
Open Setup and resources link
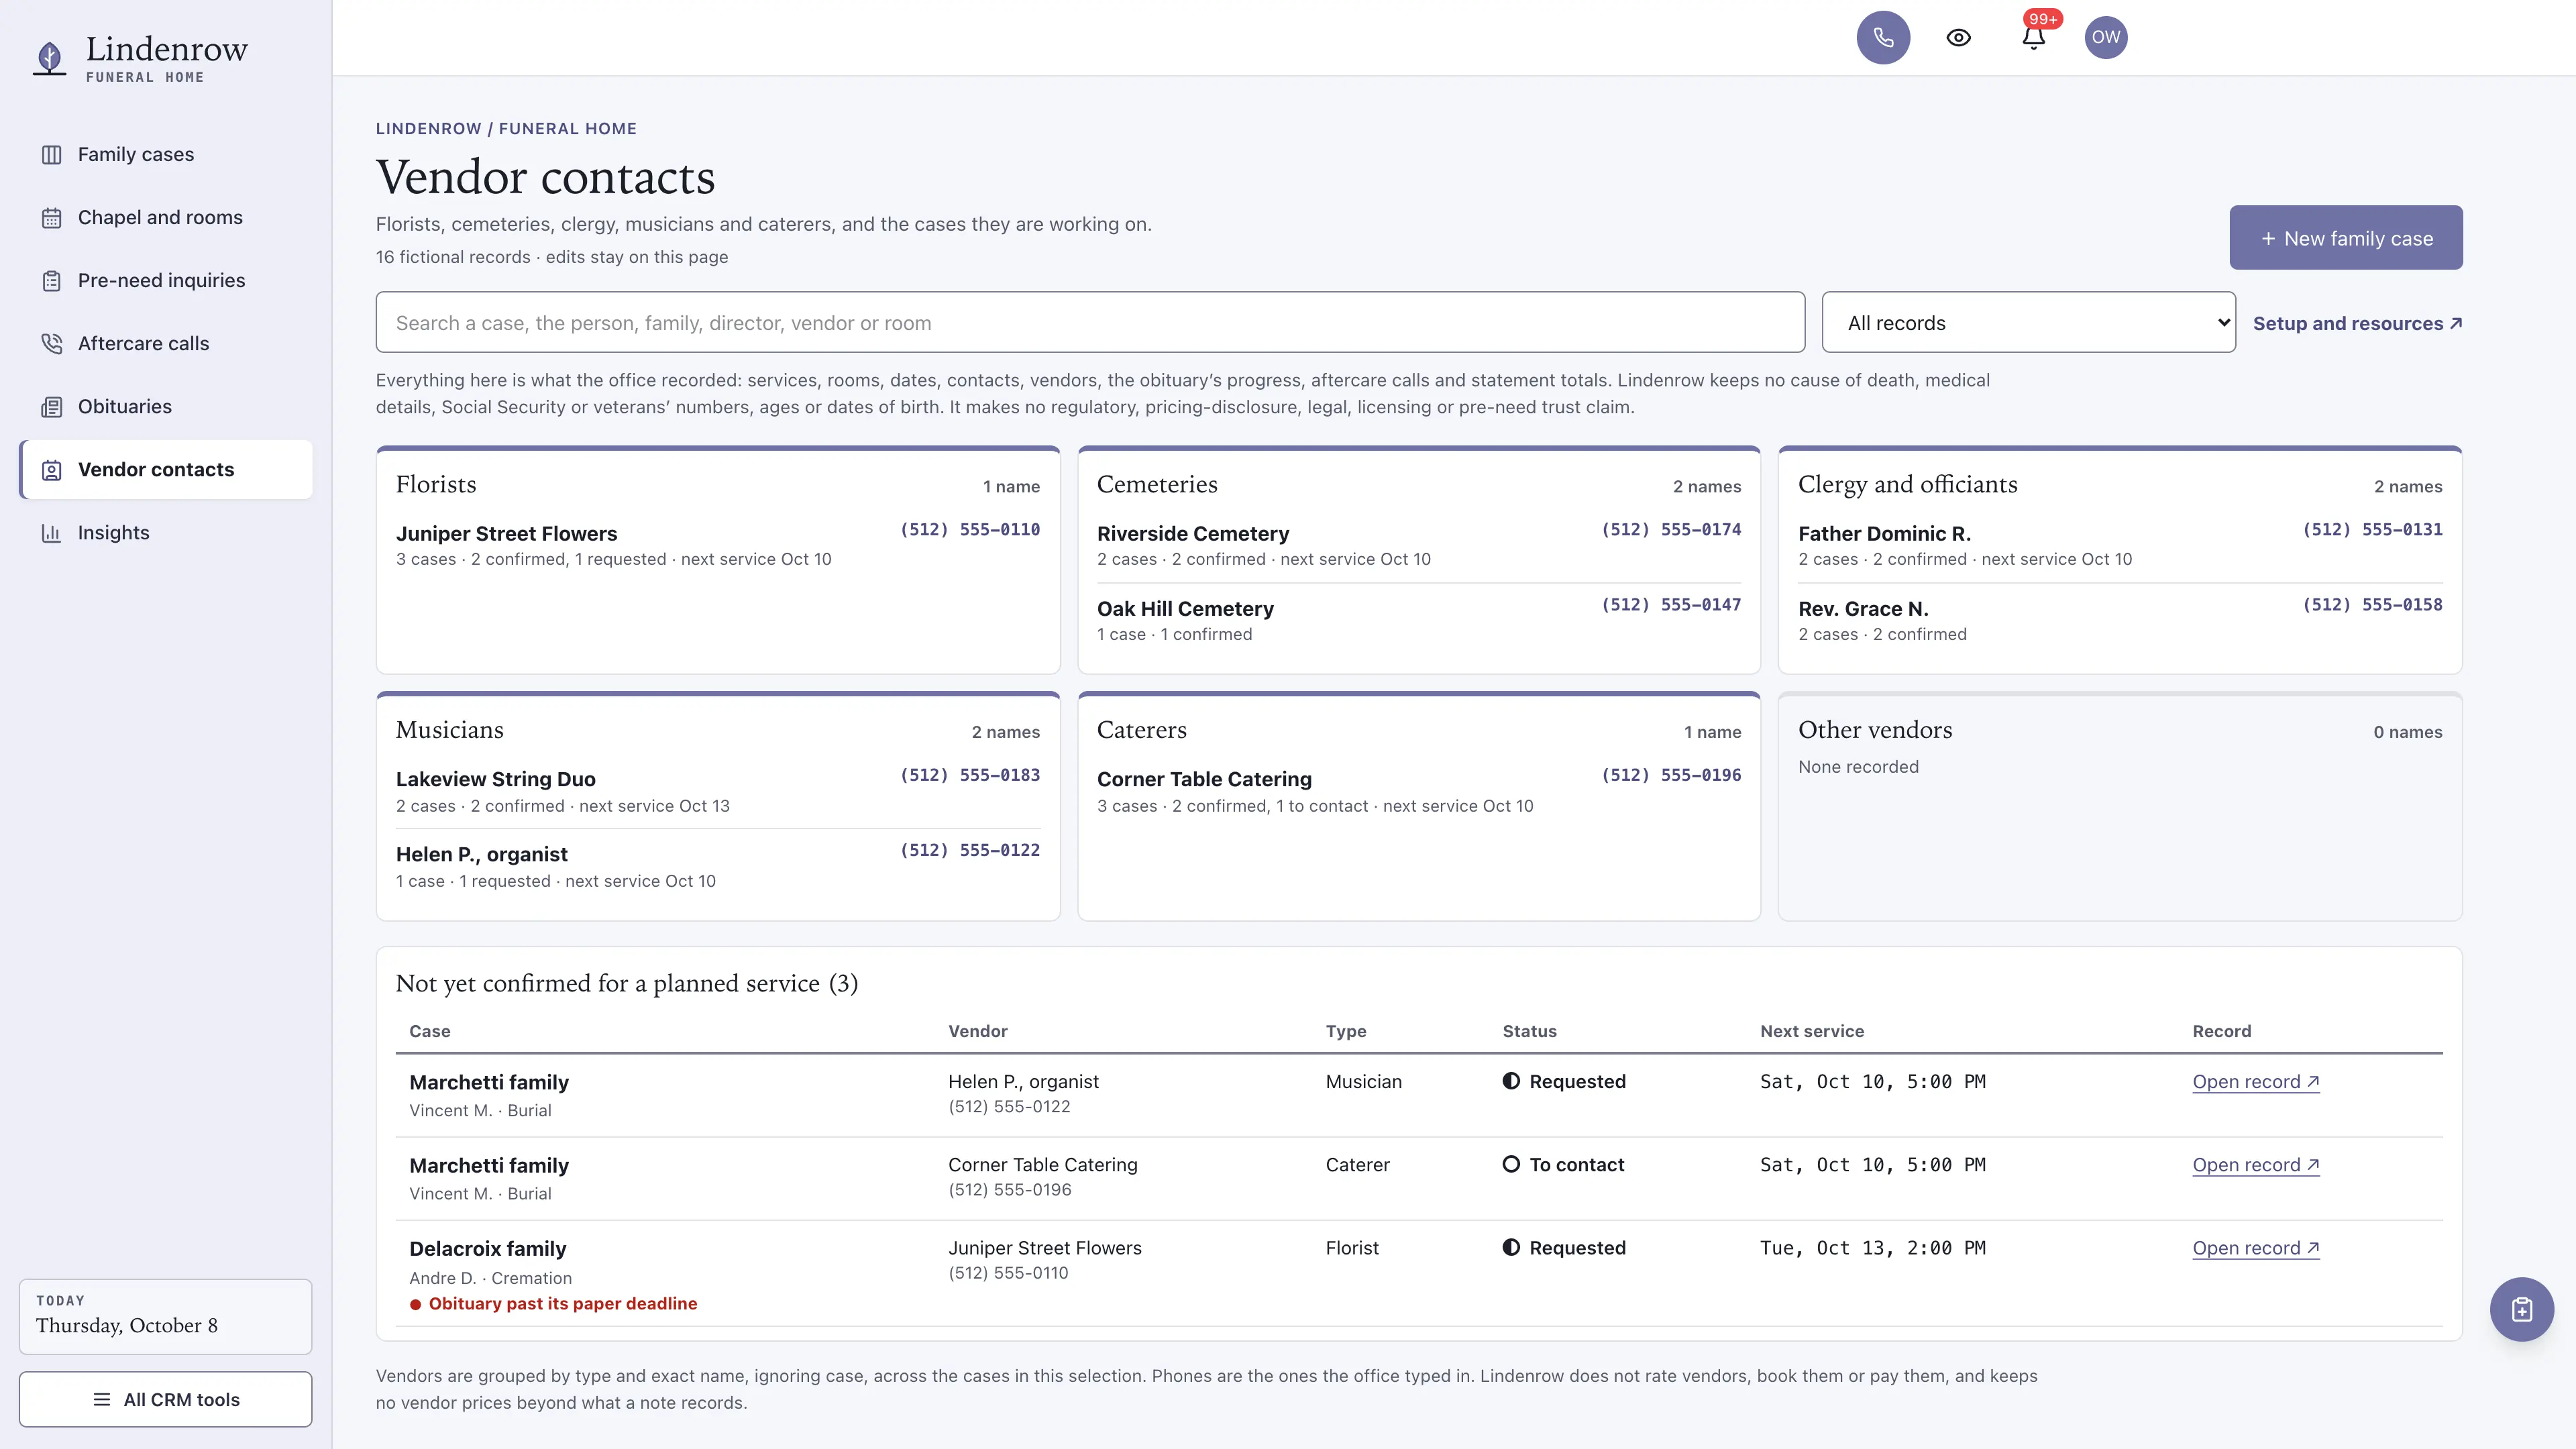coord(2357,323)
